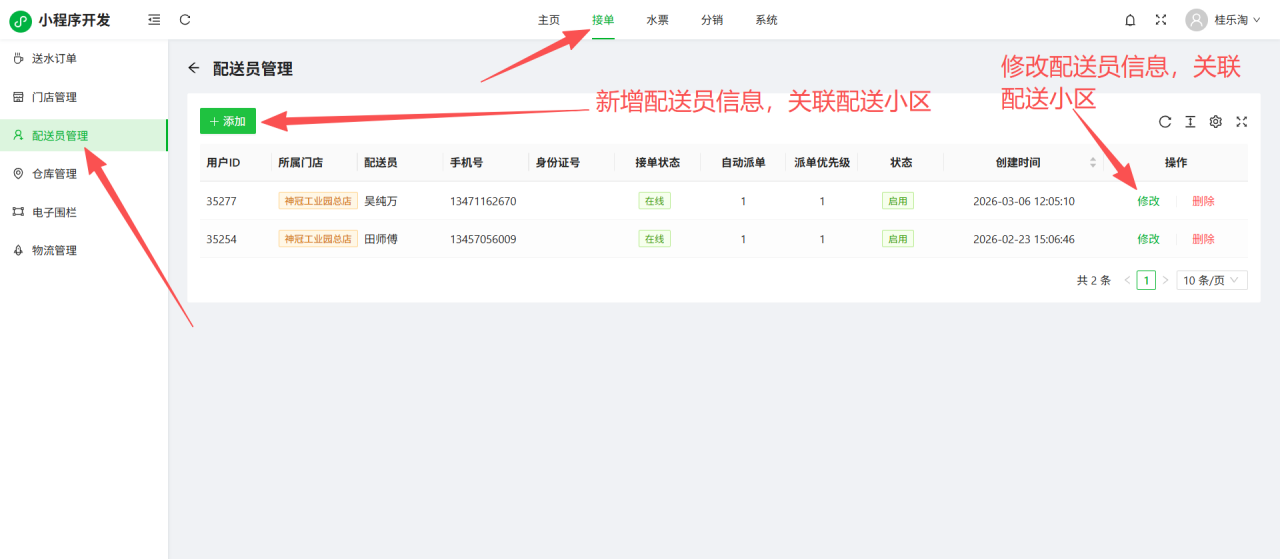This screenshot has width=1280, height=559.
Task: Open table column settings gear
Action: [x=1216, y=122]
